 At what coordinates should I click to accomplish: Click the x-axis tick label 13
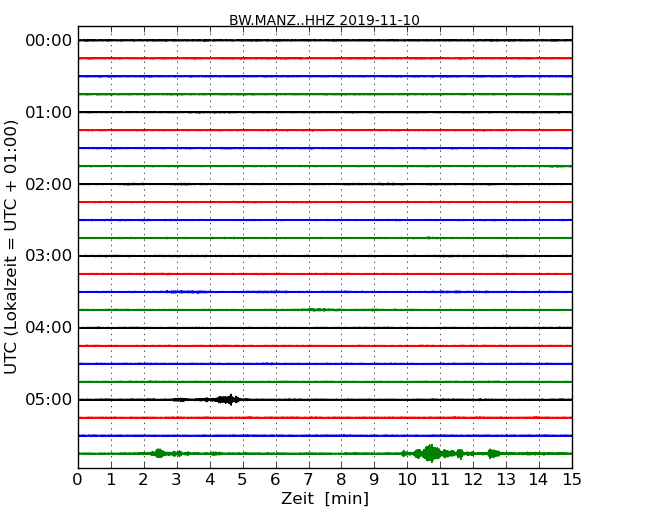click(x=506, y=479)
